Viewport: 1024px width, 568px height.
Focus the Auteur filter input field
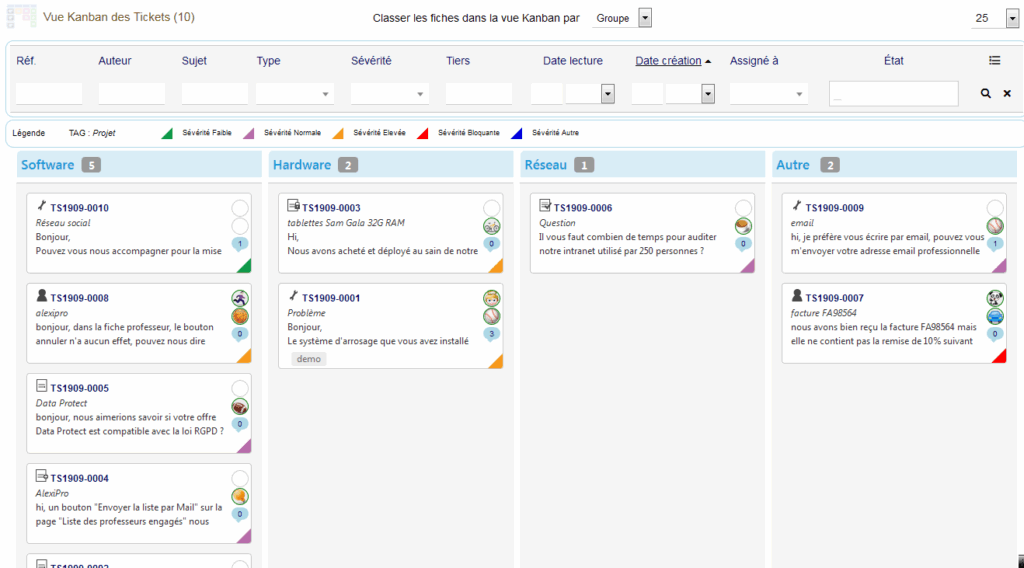[x=132, y=94]
